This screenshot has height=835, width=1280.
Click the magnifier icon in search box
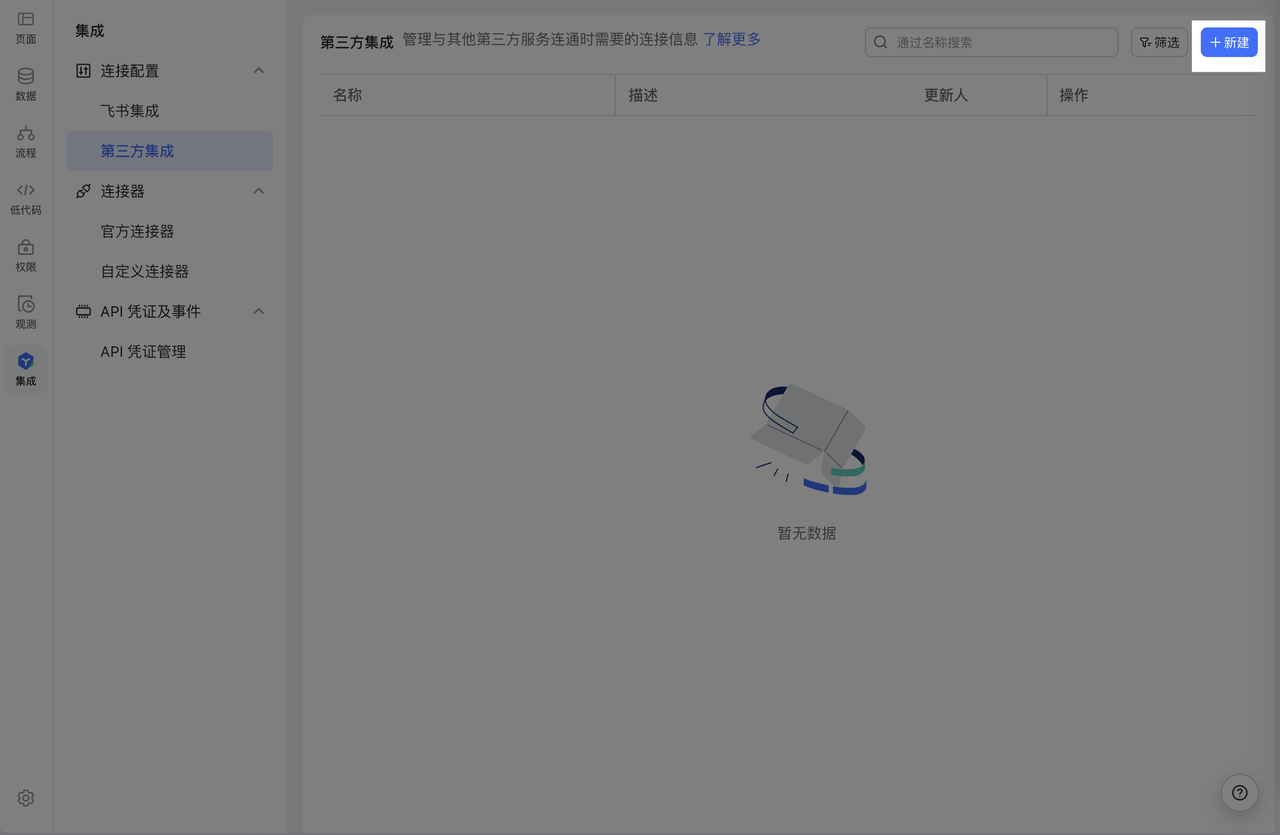coord(881,42)
